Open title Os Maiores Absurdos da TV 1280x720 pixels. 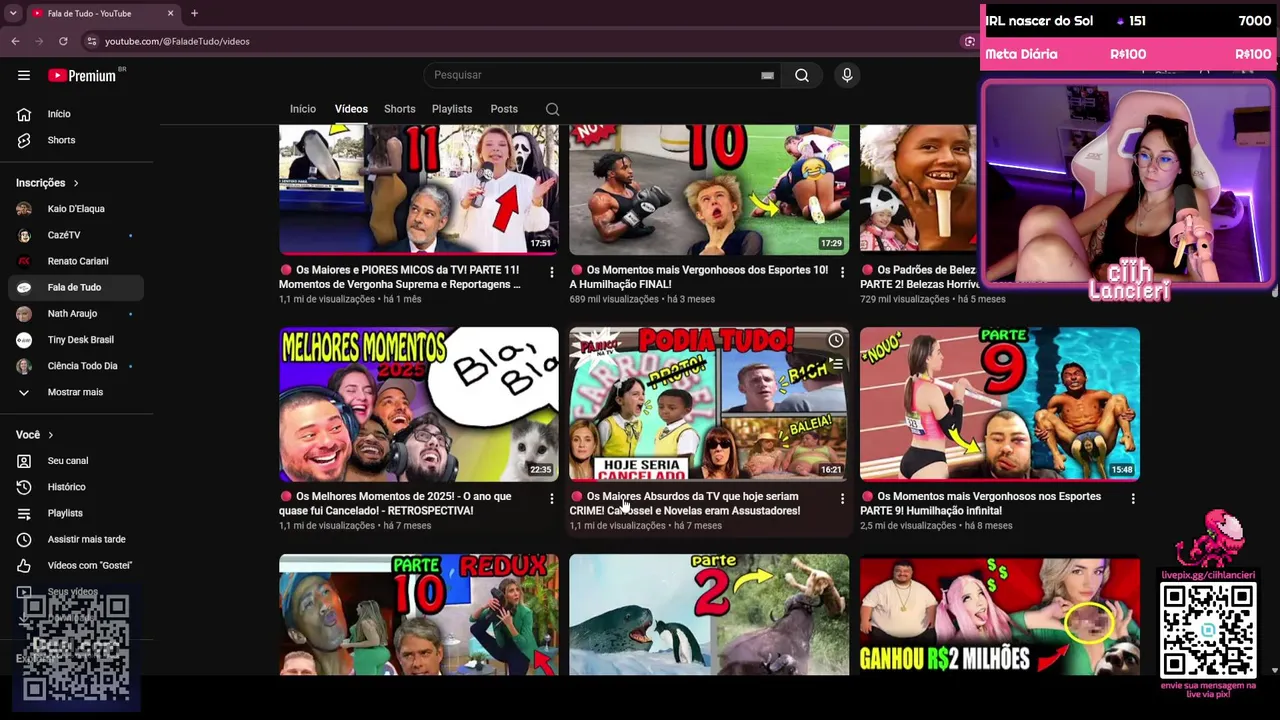click(x=685, y=503)
